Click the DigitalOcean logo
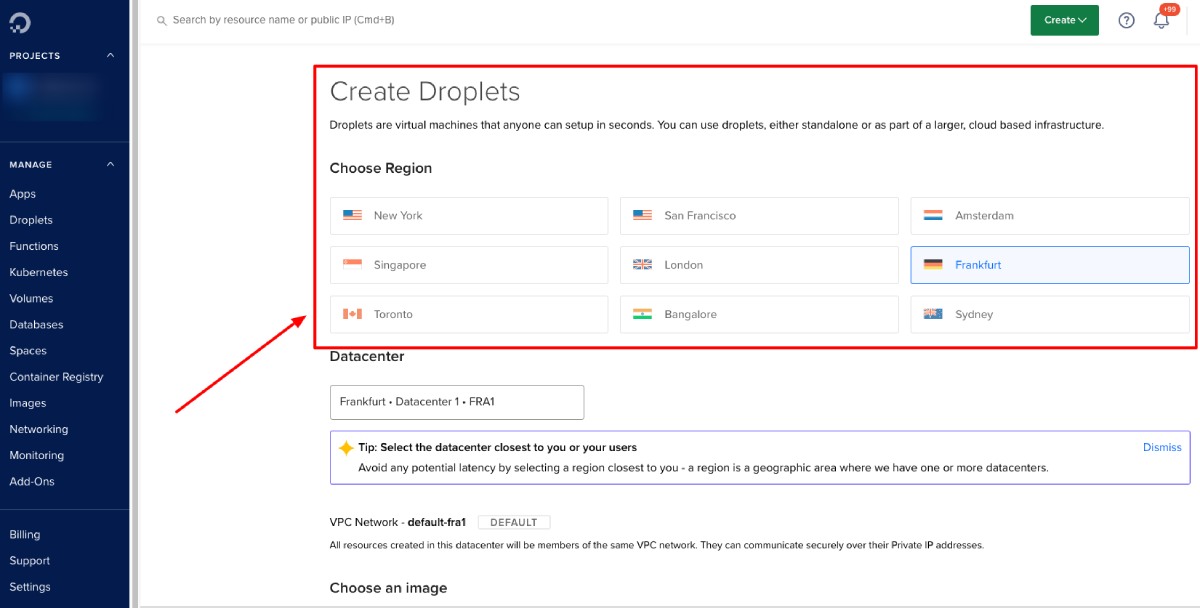This screenshot has height=608, width=1200. click(x=20, y=20)
